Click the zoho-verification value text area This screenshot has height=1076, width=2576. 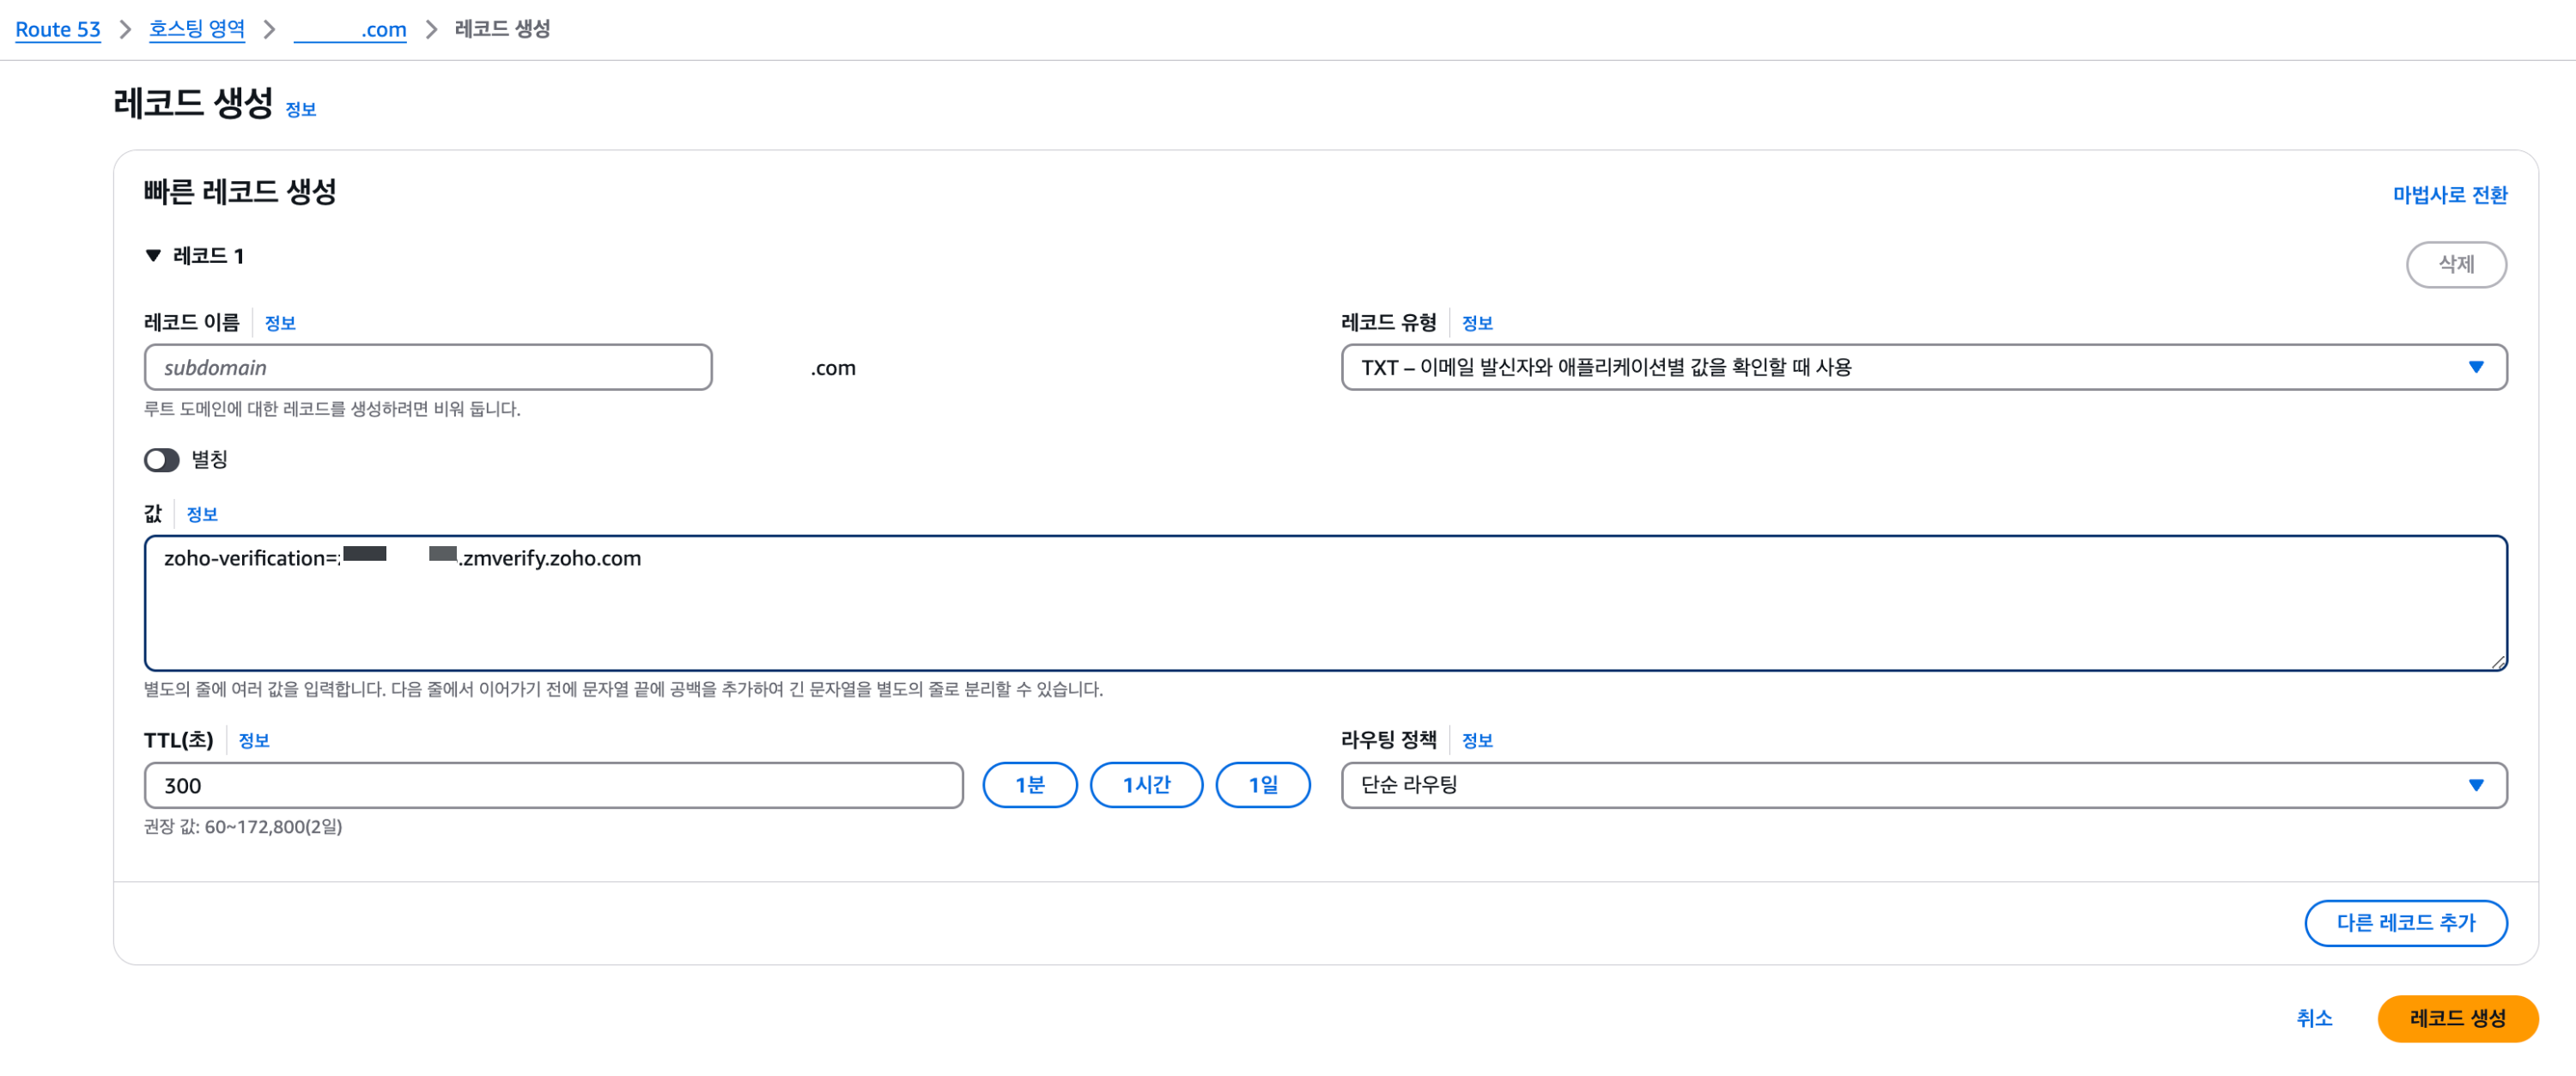coord(1324,603)
